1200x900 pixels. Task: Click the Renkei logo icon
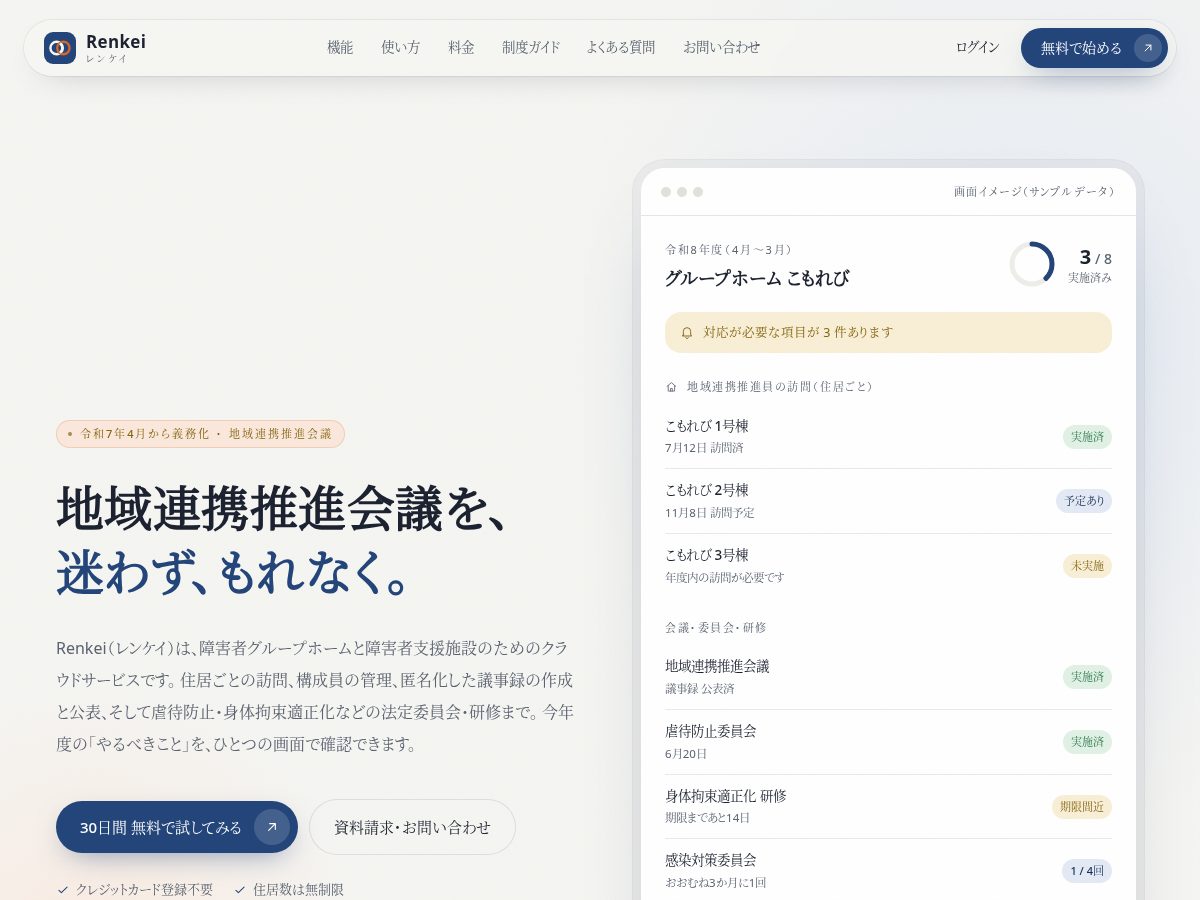60,48
